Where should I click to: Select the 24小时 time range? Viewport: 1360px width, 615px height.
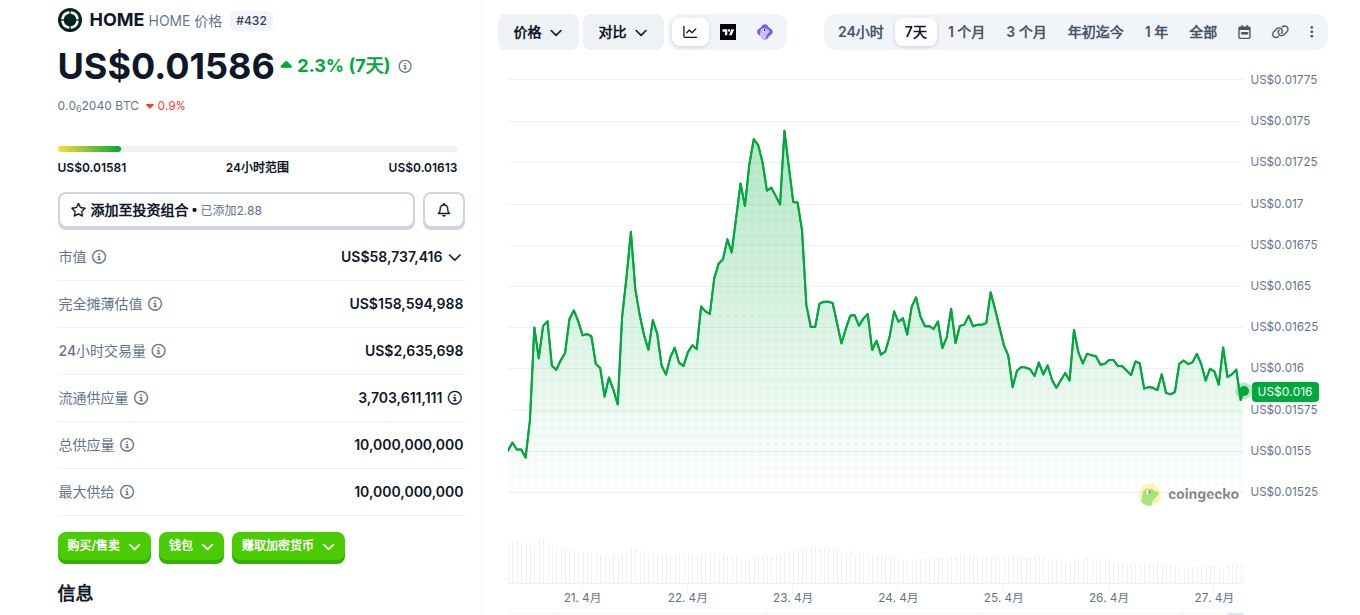860,32
